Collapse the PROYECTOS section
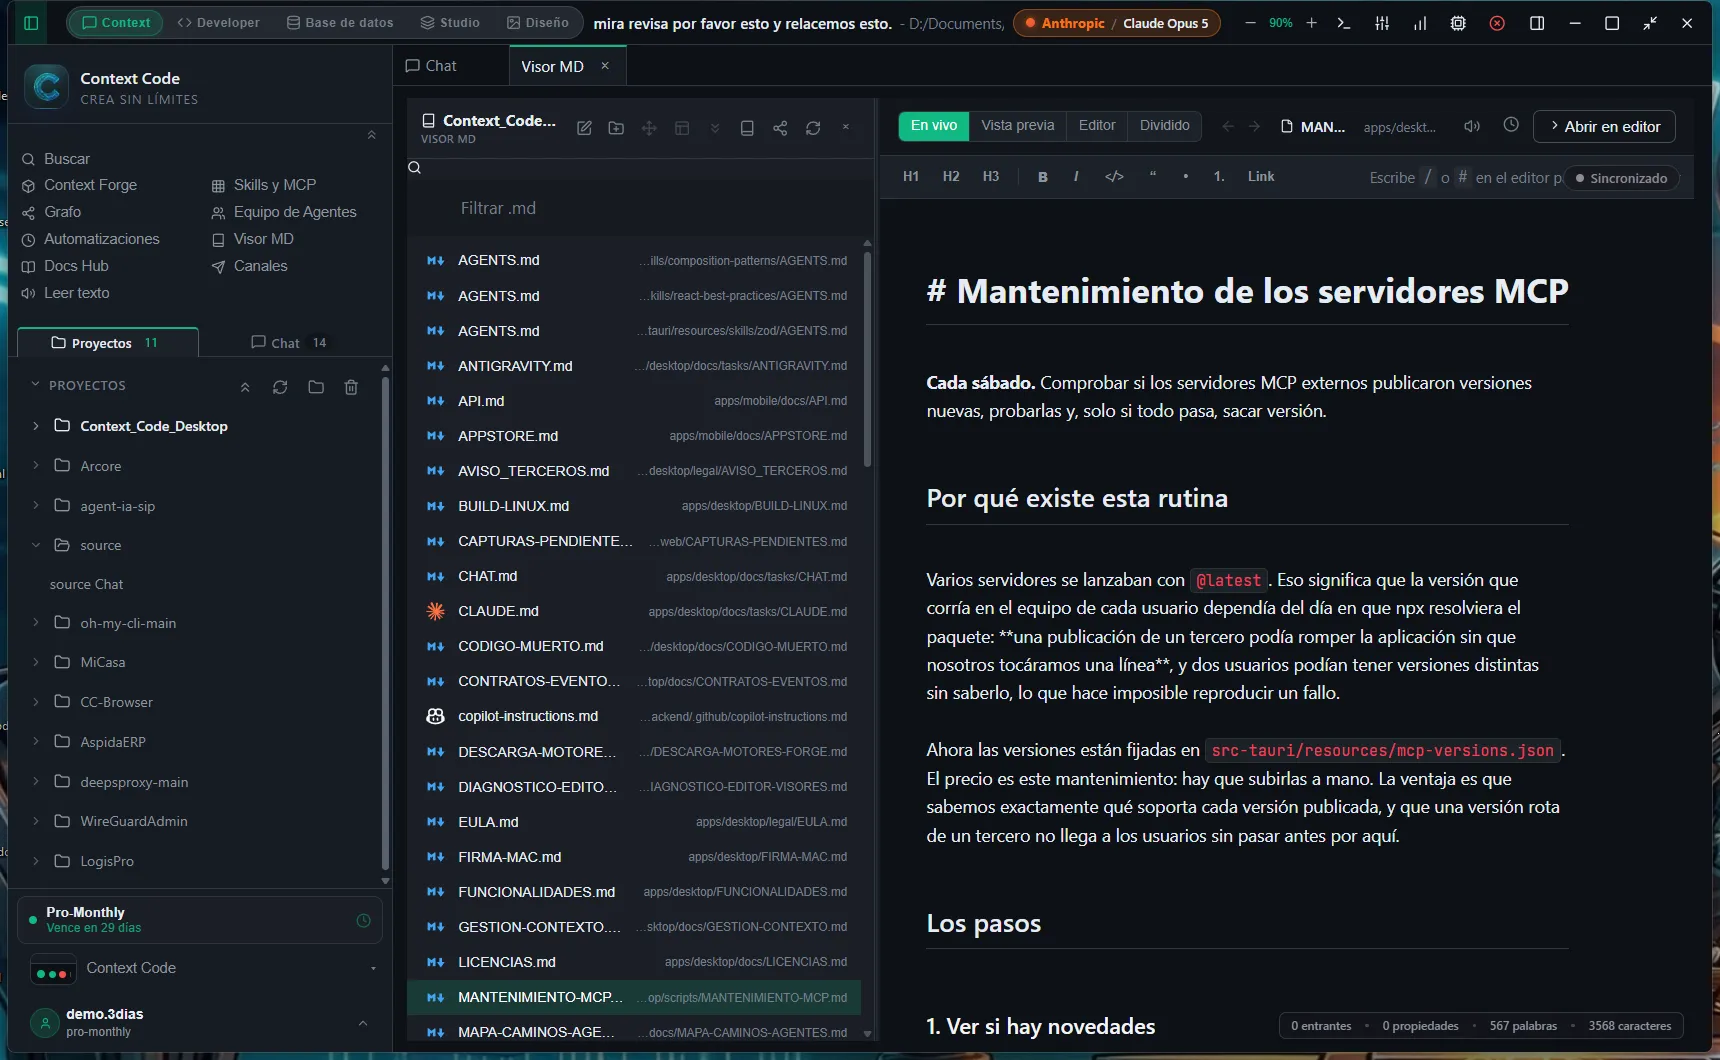 35,385
